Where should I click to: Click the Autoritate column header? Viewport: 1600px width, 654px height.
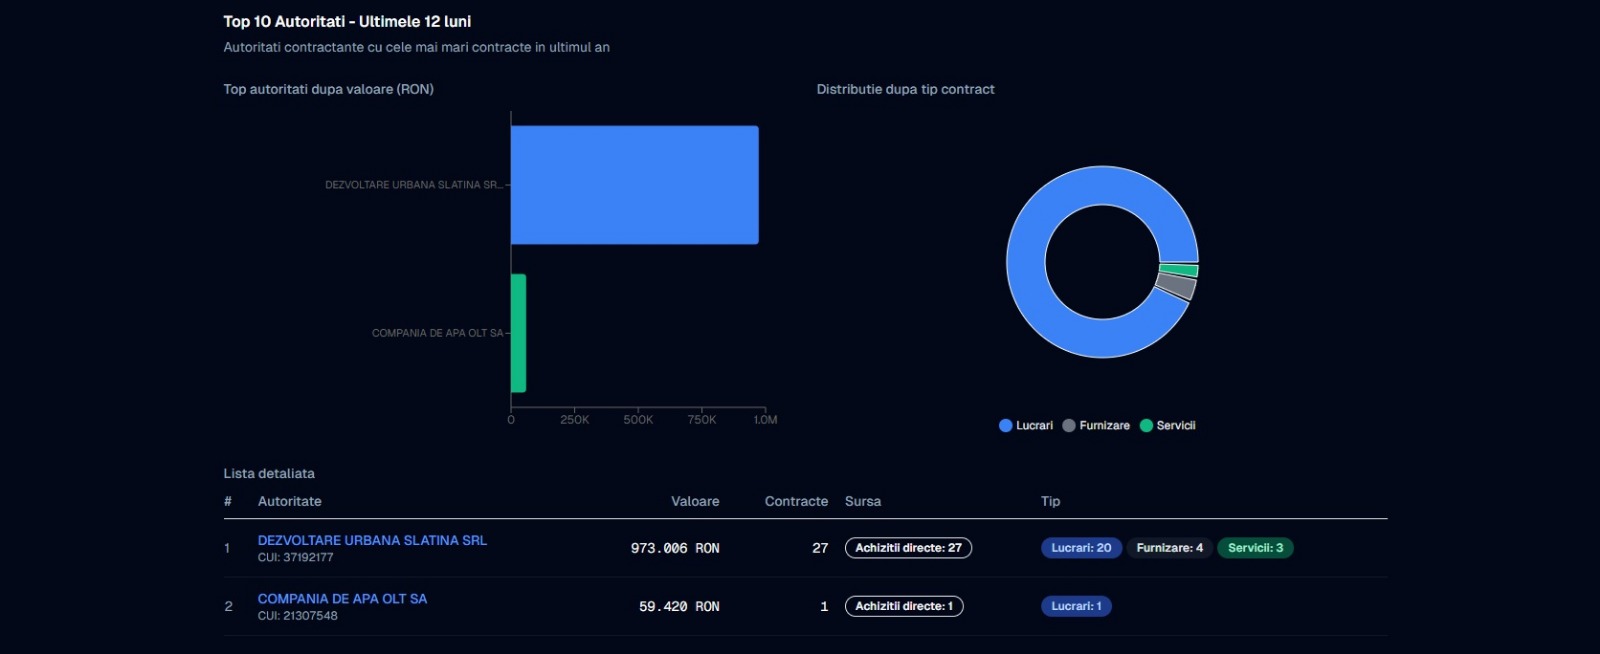pyautogui.click(x=289, y=502)
